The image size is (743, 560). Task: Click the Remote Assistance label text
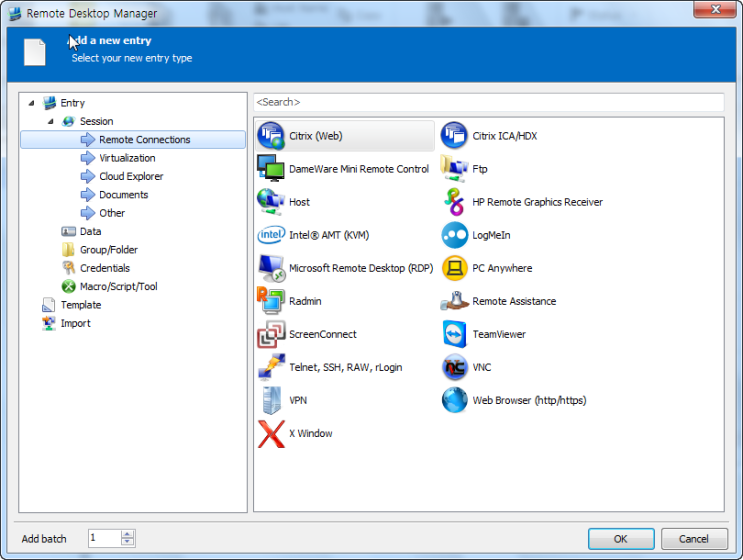pos(514,301)
